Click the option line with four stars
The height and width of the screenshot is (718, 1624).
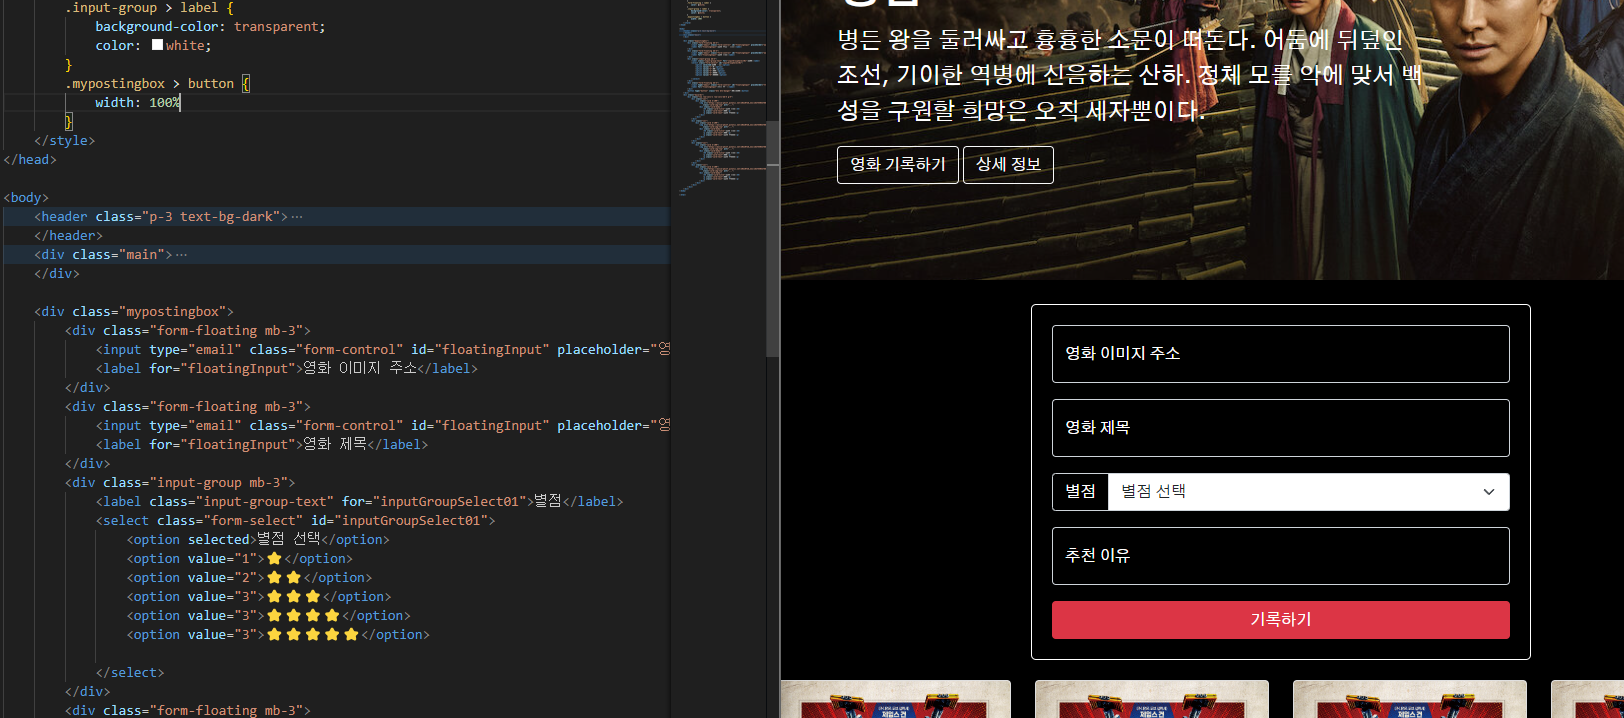[x=269, y=616]
